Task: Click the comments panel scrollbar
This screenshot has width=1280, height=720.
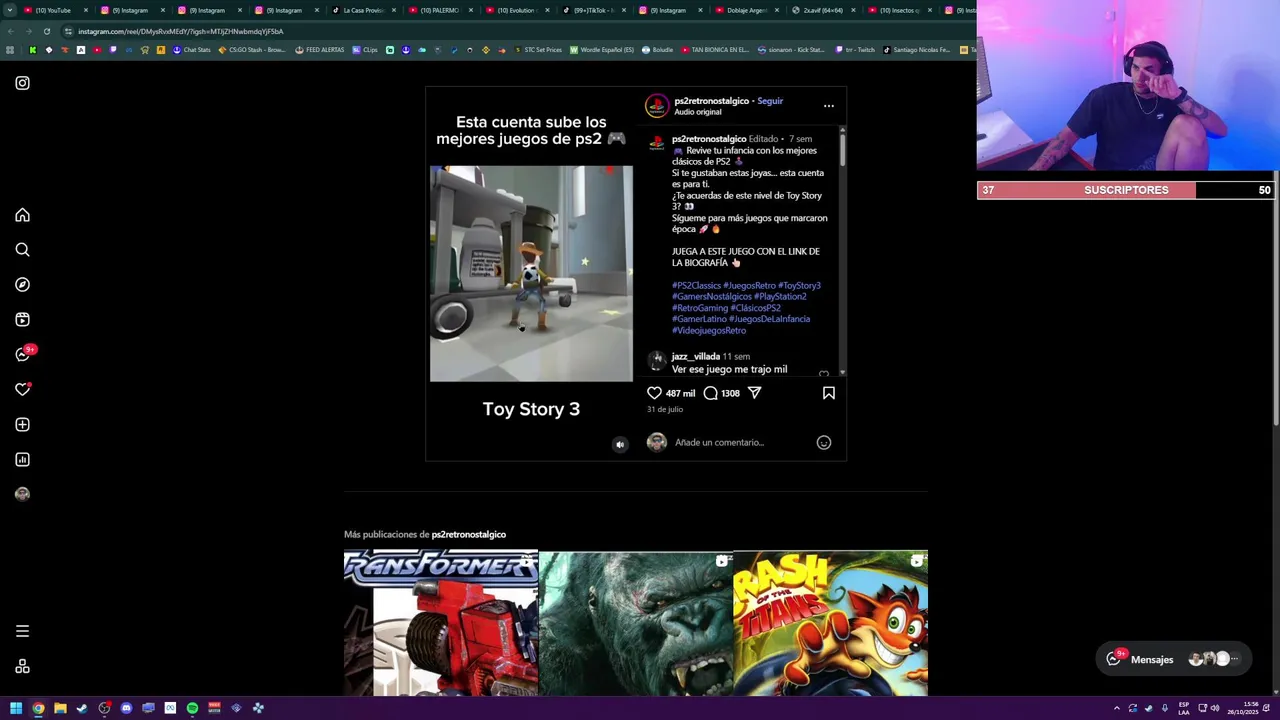Action: coord(842,150)
